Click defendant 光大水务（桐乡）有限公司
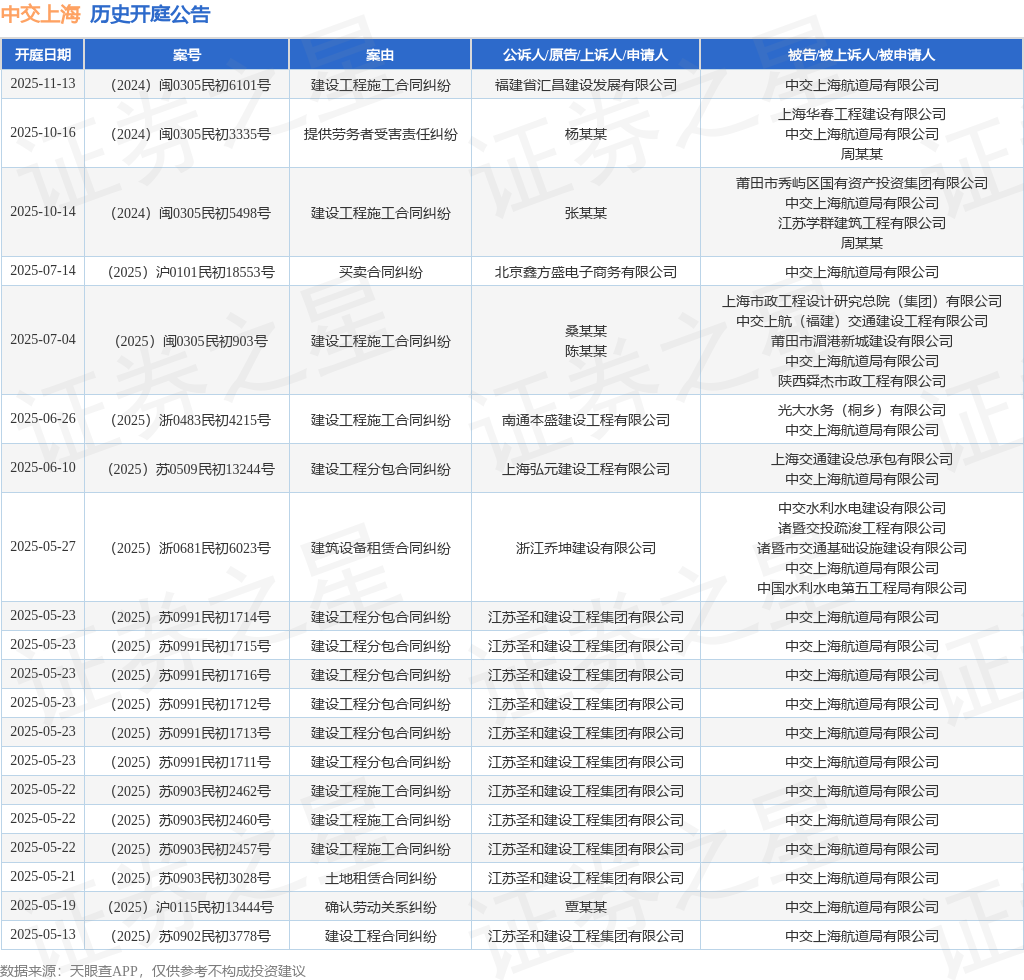1024x980 pixels. click(x=861, y=410)
